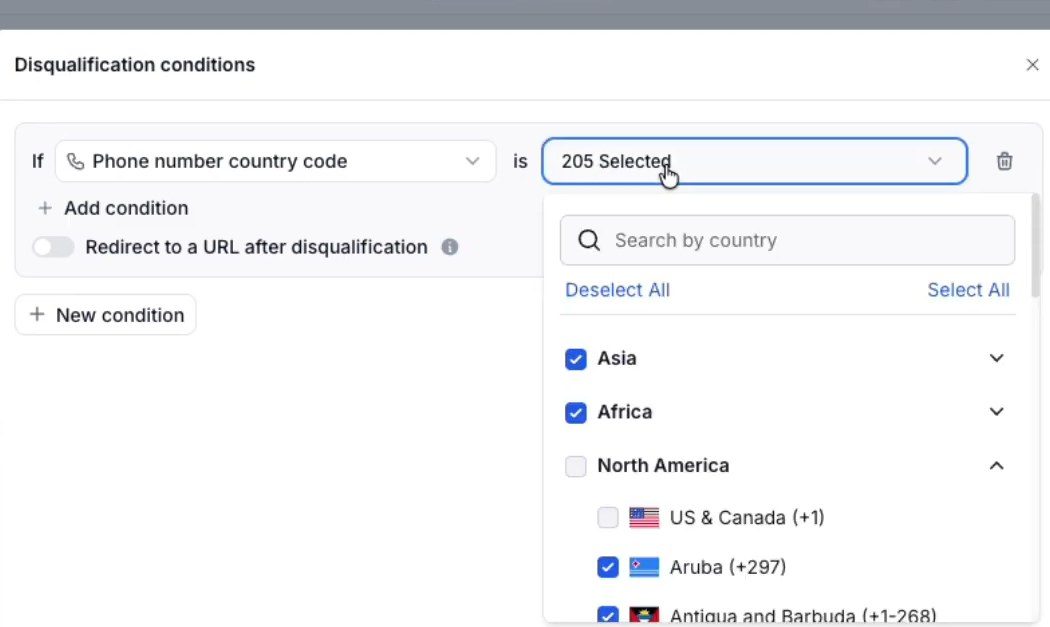Click the Deselect All link
The image size is (1050, 627).
tap(617, 290)
